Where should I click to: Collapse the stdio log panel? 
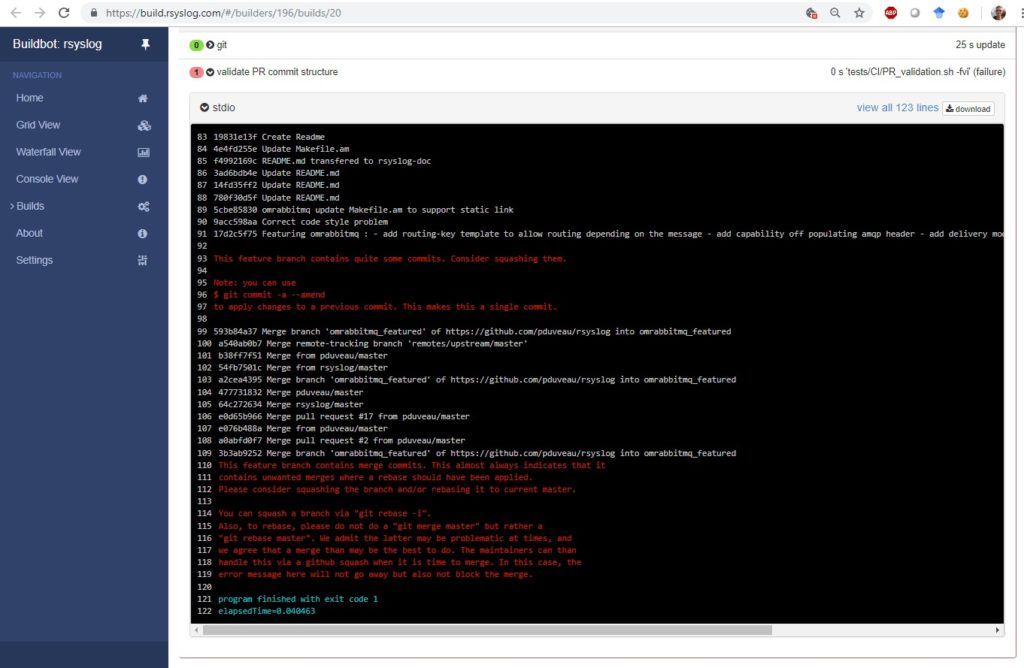(x=204, y=107)
